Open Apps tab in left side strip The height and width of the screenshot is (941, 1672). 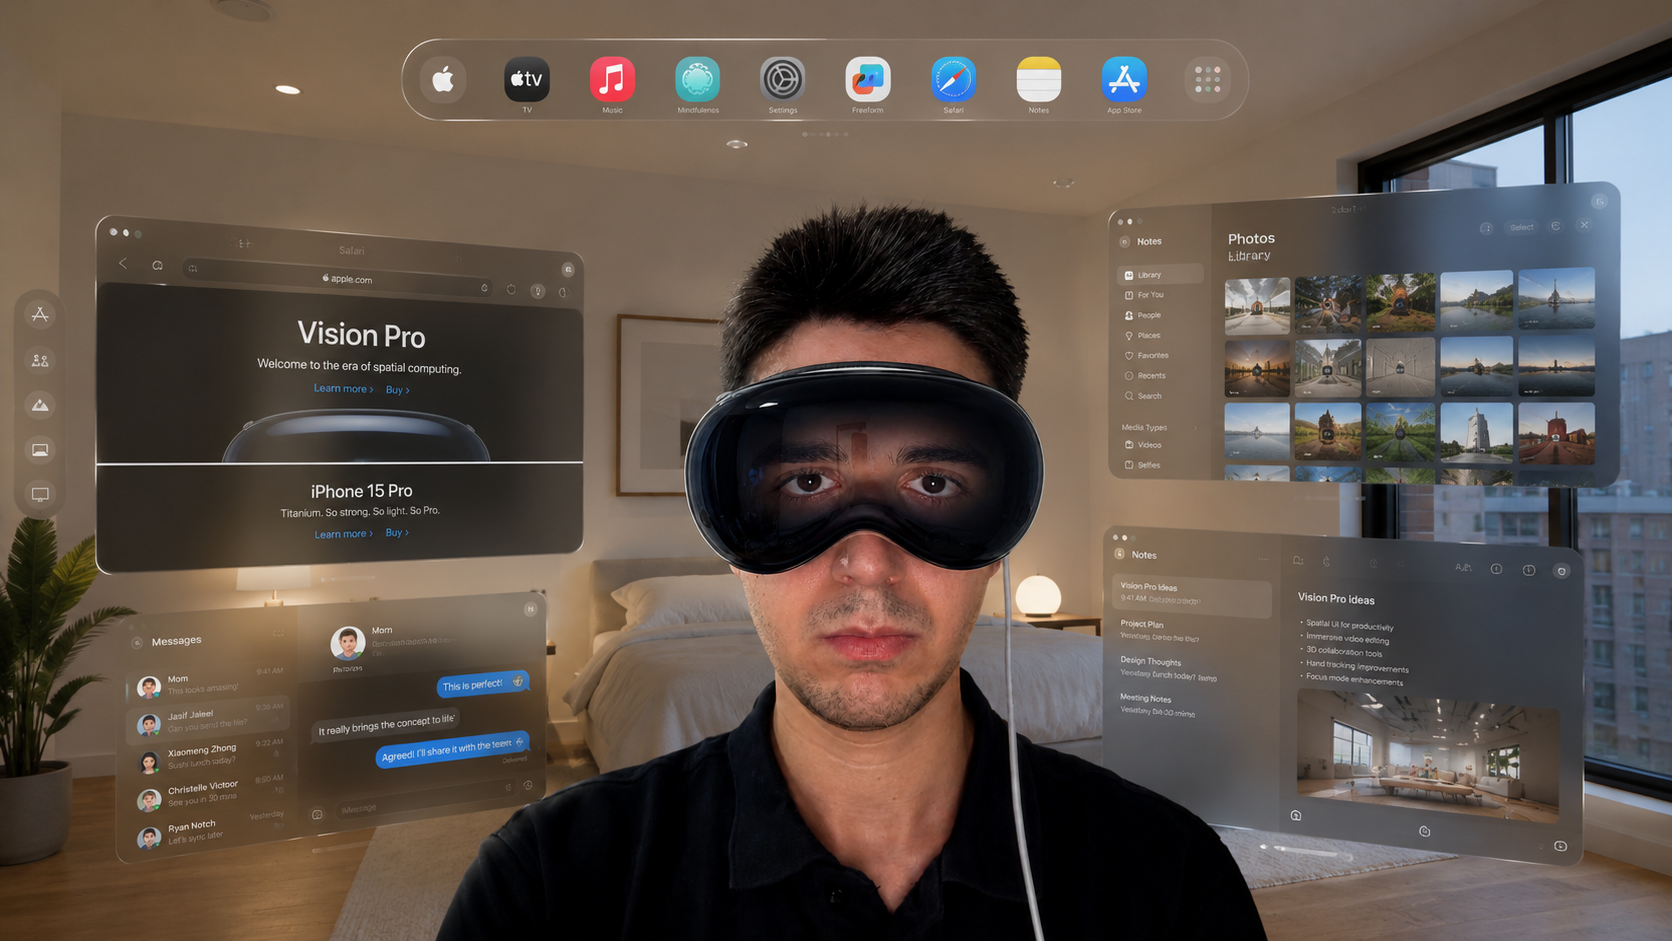point(40,314)
